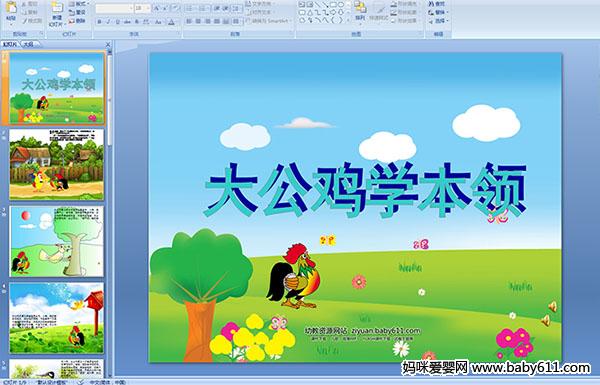Align text to the right
The image size is (600, 385).
[207, 21]
